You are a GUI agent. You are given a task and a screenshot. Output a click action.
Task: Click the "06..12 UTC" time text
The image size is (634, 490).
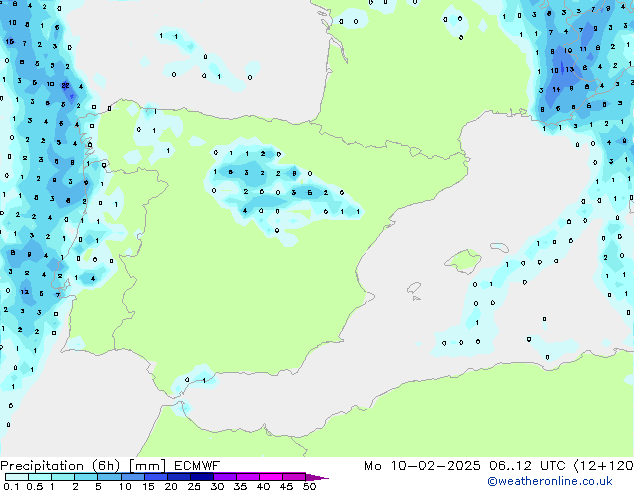[527, 466]
